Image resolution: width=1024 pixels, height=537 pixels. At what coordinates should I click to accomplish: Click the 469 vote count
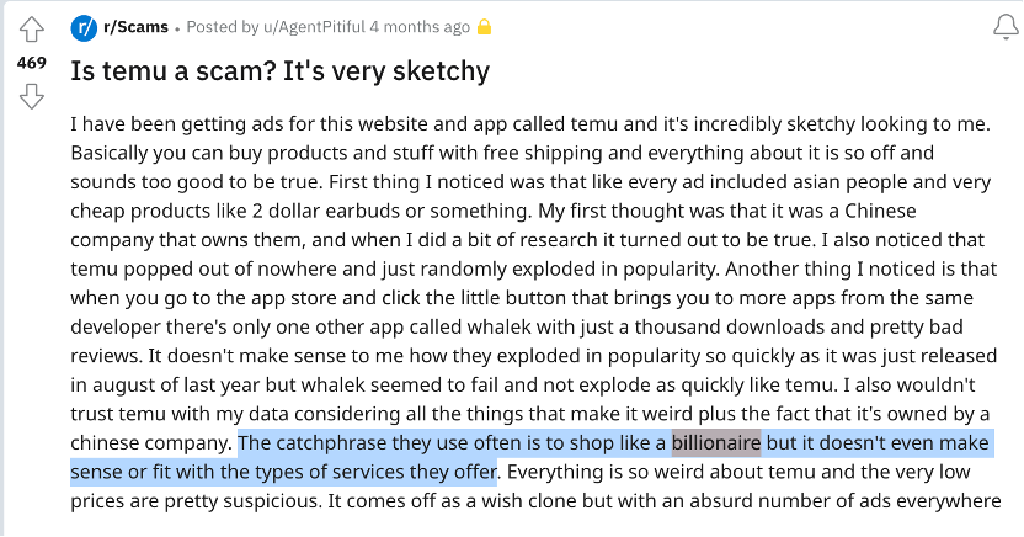(x=32, y=63)
